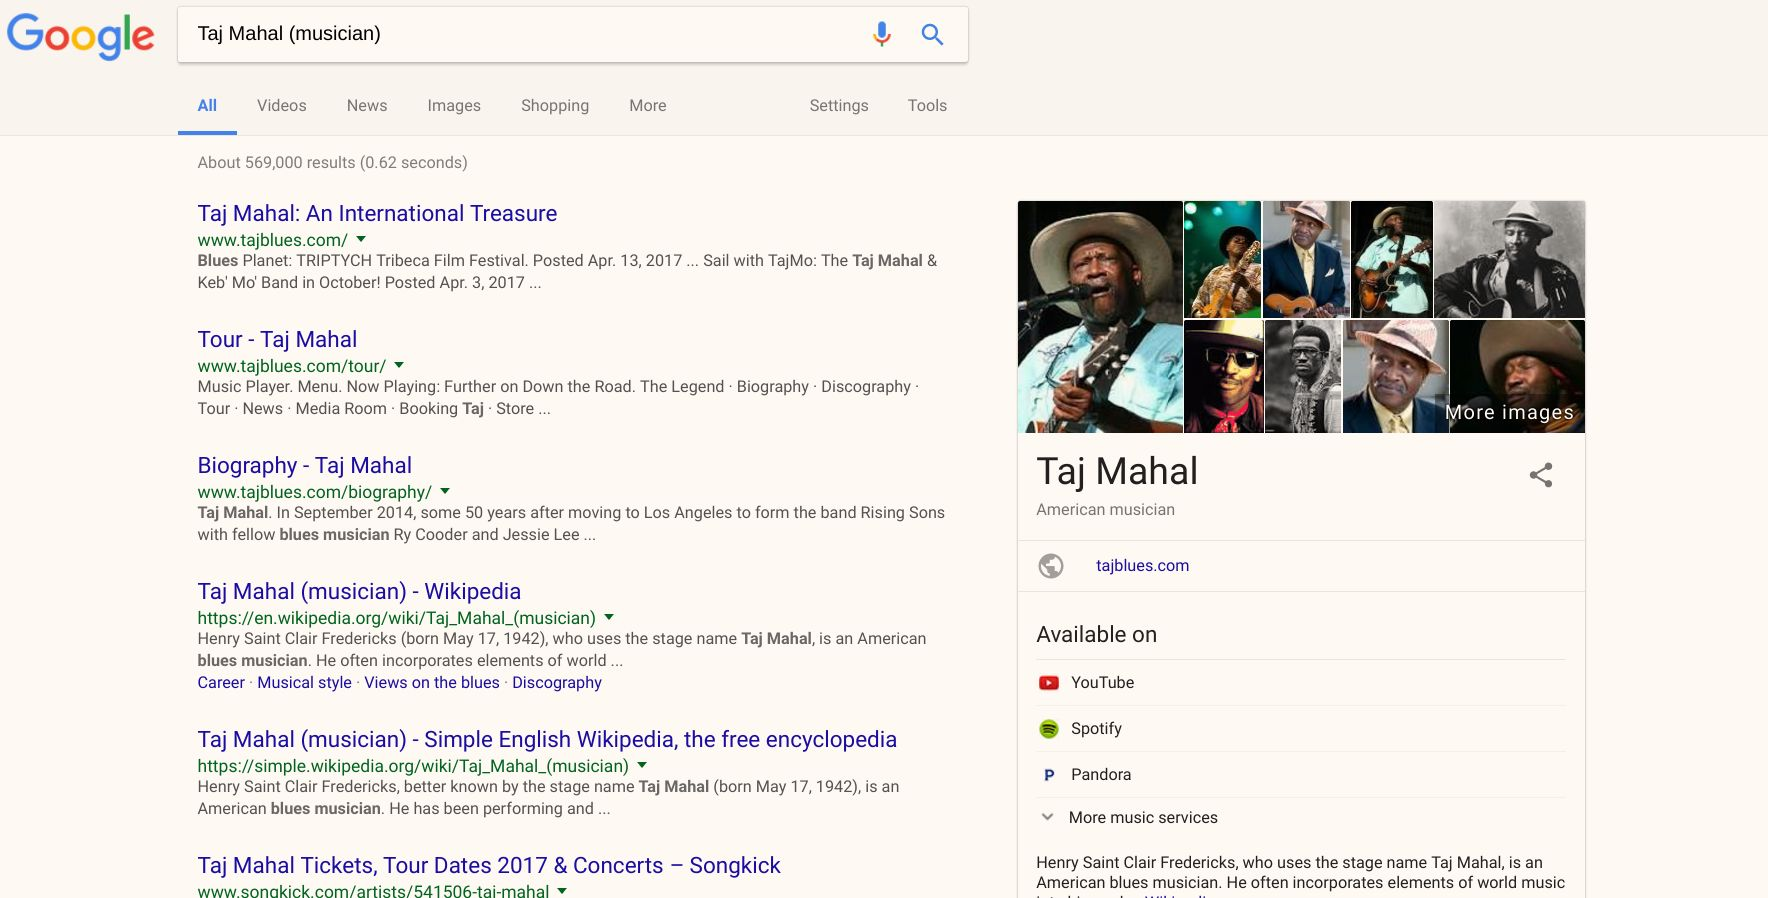Click the Pandora icon in Available on
Image resolution: width=1768 pixels, height=898 pixels.
[x=1048, y=775]
